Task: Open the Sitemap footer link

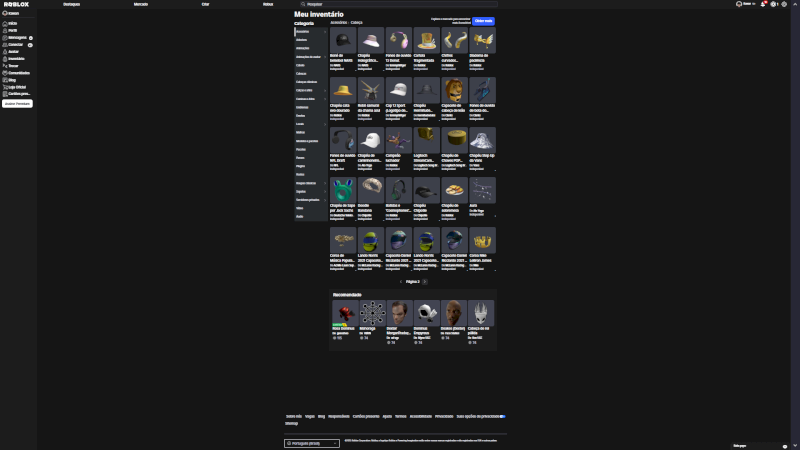Action: [291, 423]
